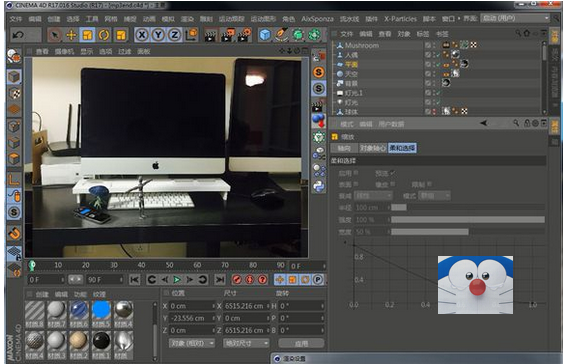Click the Undo arrow icon
563x364 pixels.
(18, 35)
